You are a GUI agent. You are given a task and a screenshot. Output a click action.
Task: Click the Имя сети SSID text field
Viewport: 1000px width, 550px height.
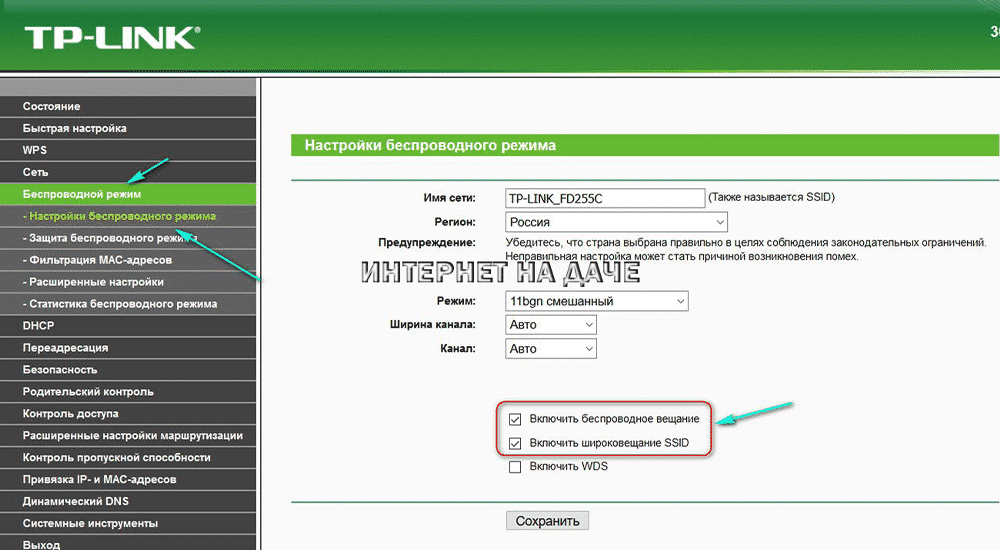(605, 198)
